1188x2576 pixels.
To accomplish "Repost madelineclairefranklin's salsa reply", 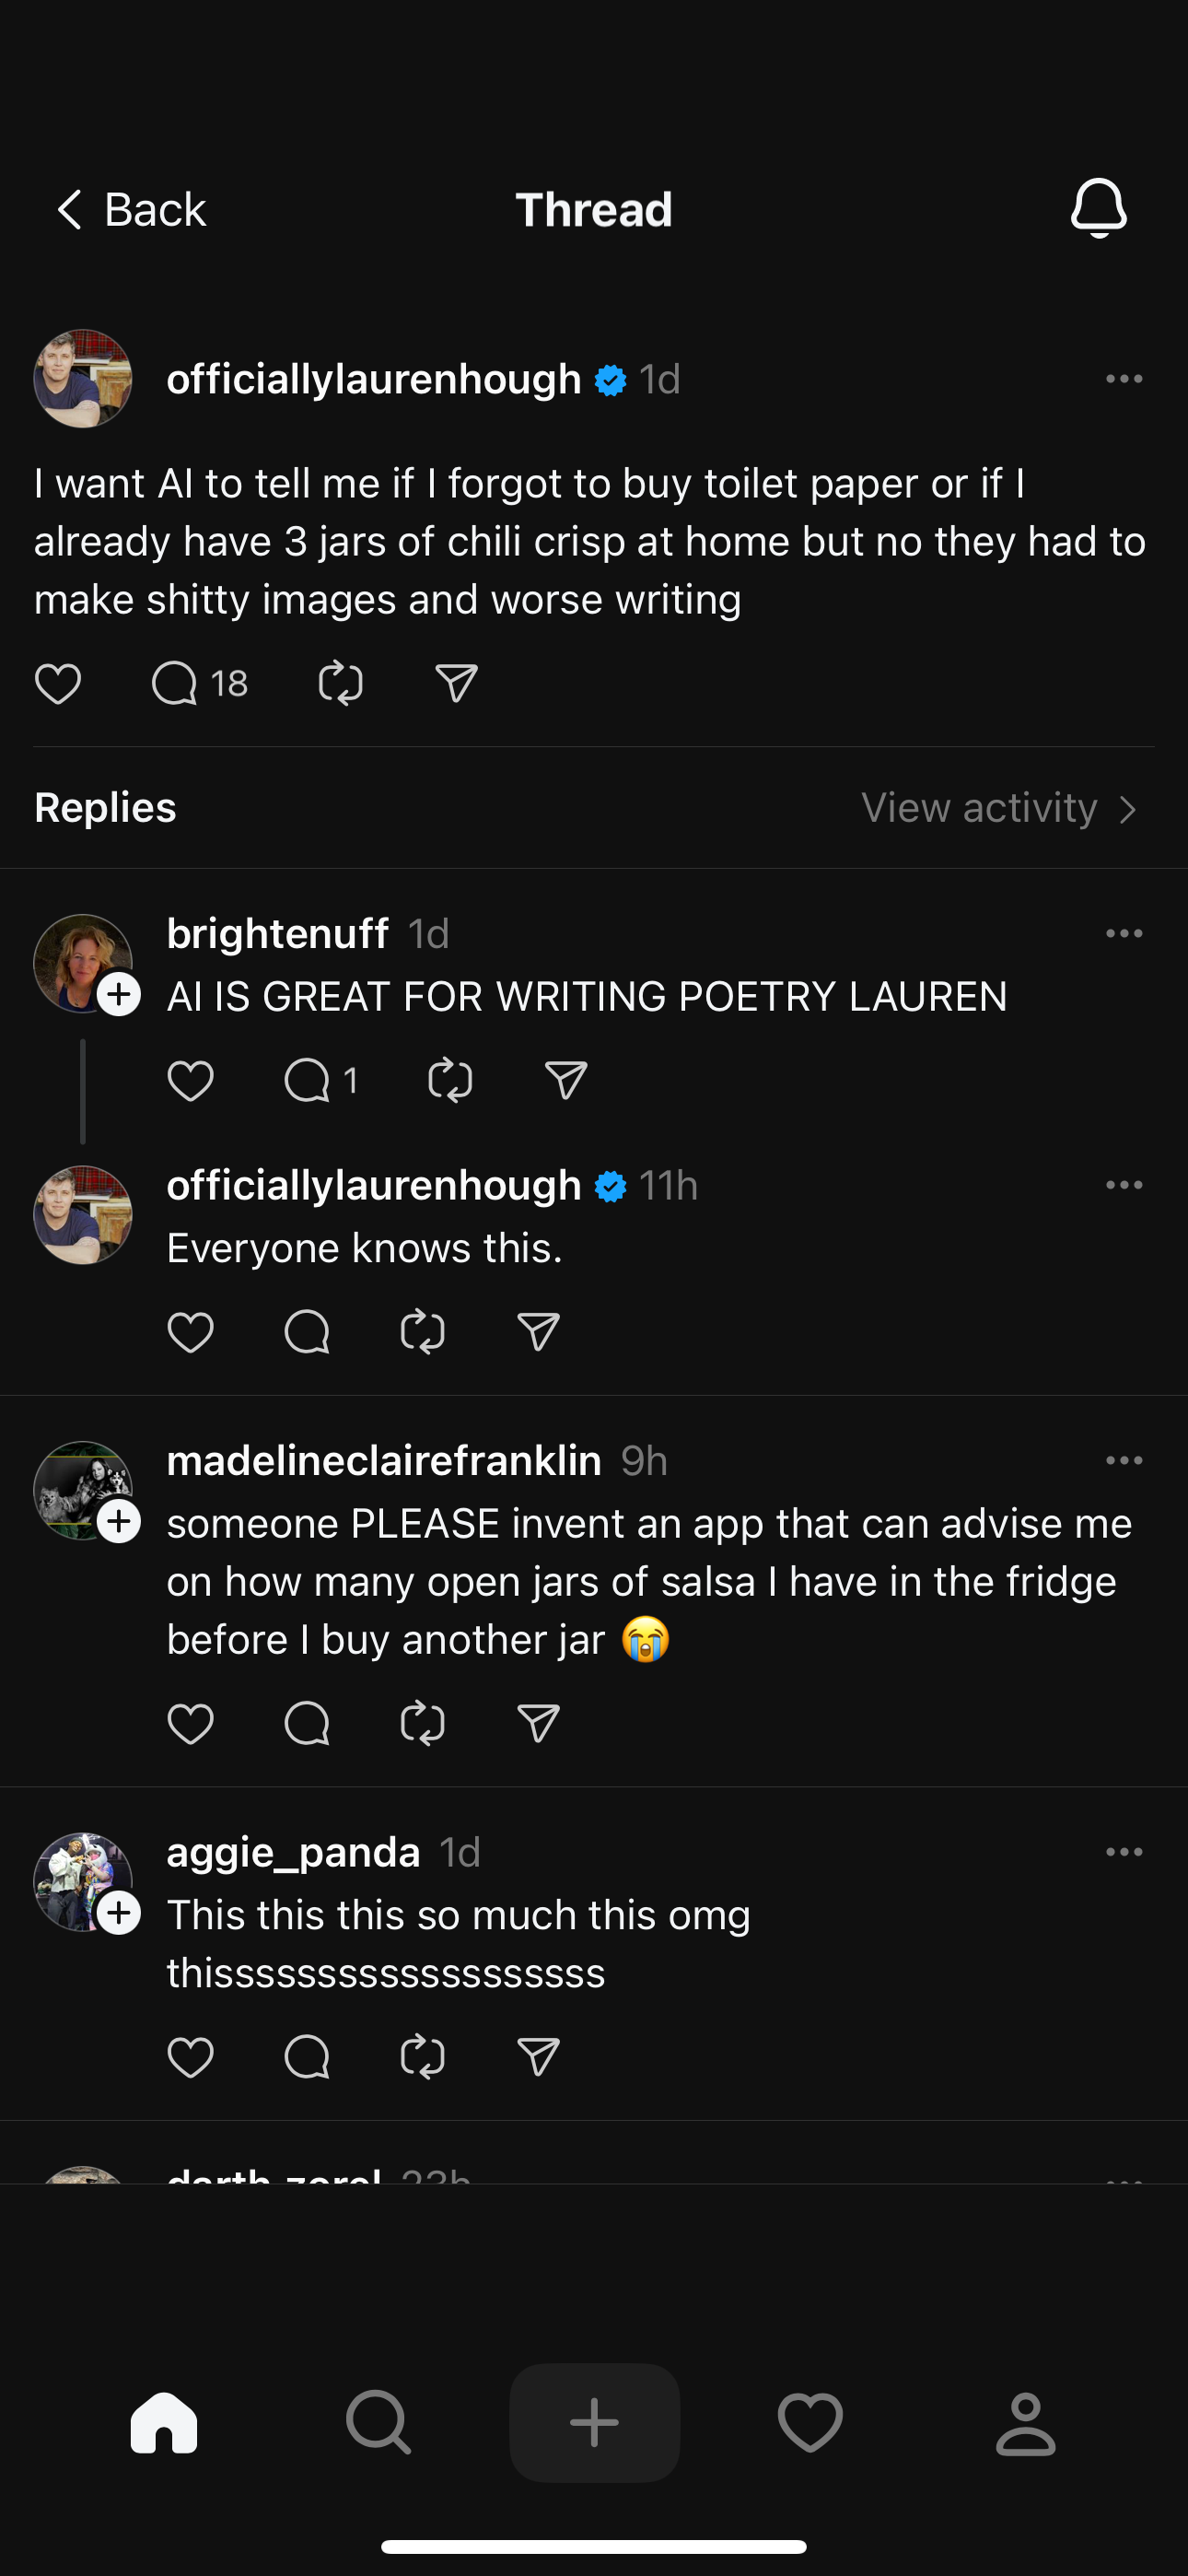I will coord(422,1724).
